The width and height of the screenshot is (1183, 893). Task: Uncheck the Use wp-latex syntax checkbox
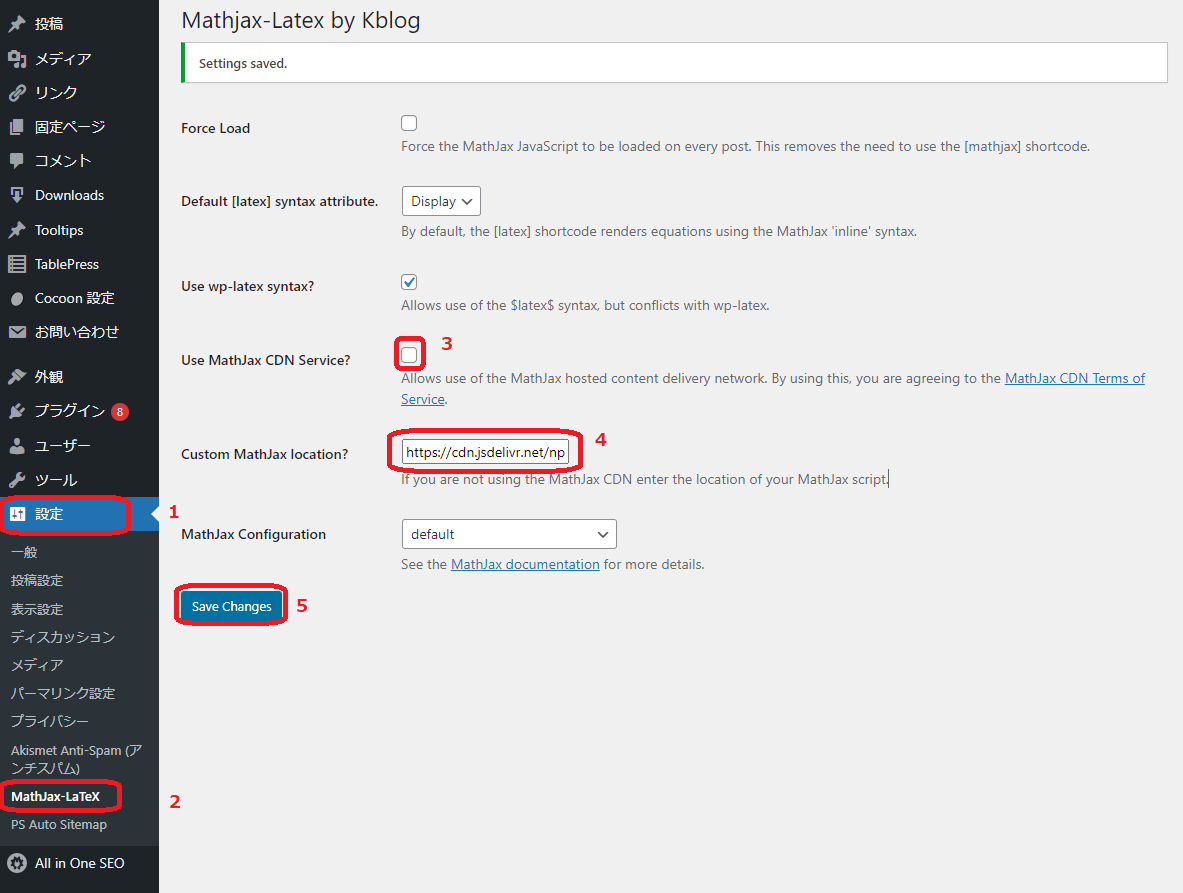409,282
